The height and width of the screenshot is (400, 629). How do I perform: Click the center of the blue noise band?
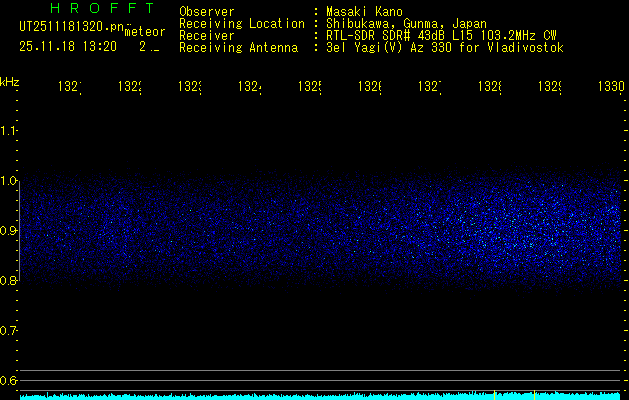tap(320, 232)
